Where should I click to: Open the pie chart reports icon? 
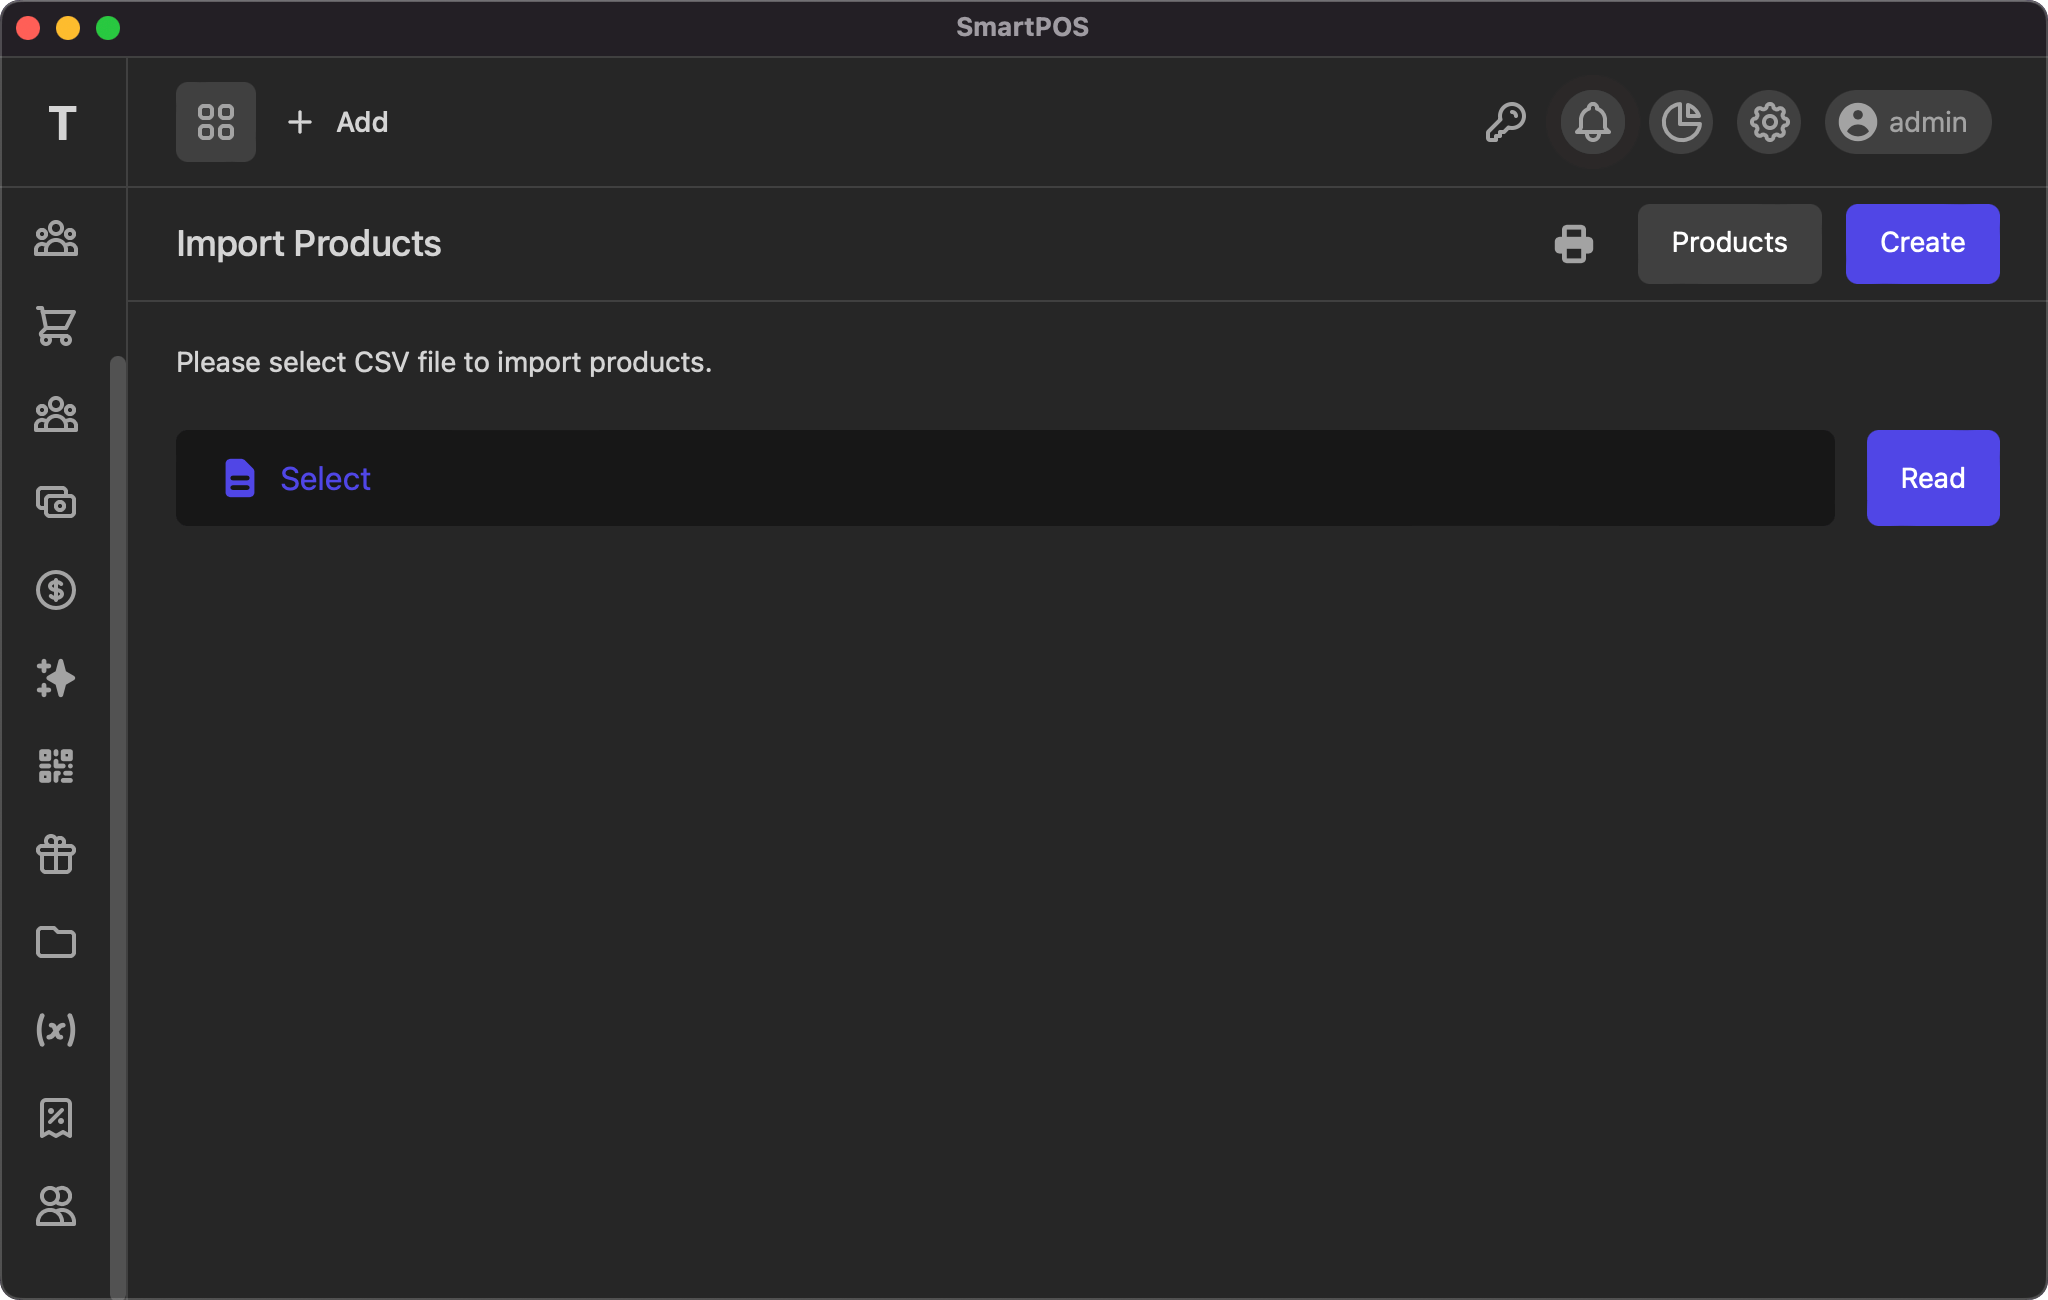click(x=1681, y=122)
